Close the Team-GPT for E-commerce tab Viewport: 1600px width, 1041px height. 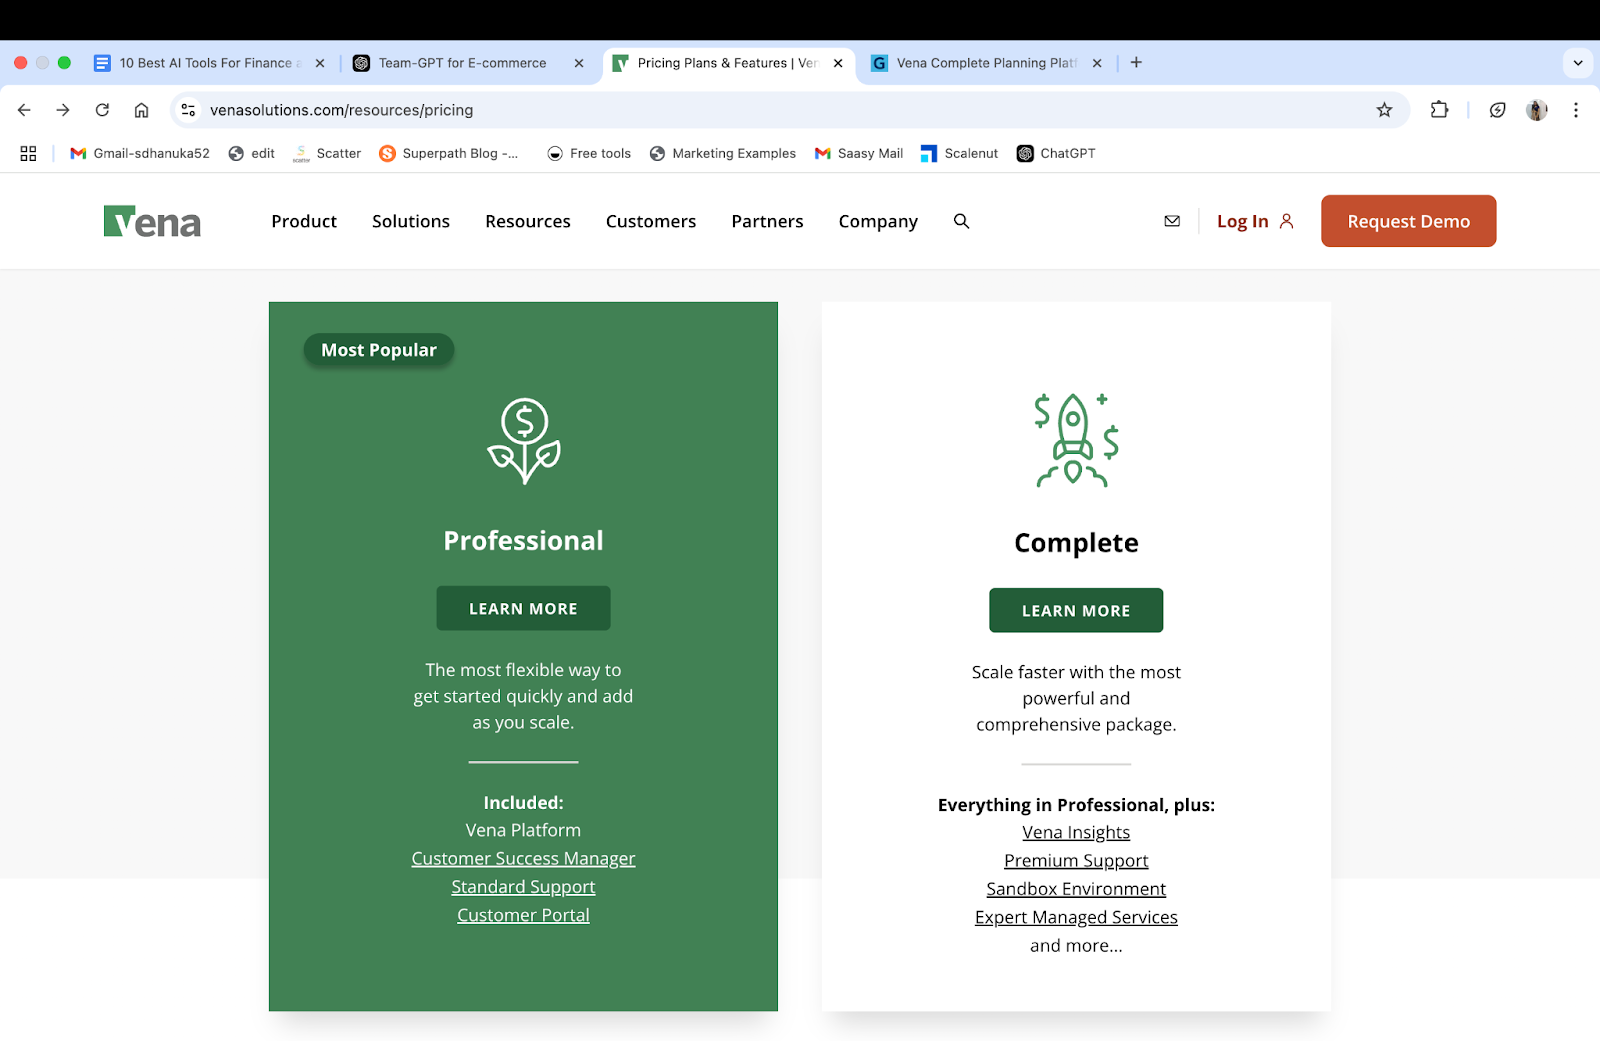(579, 63)
